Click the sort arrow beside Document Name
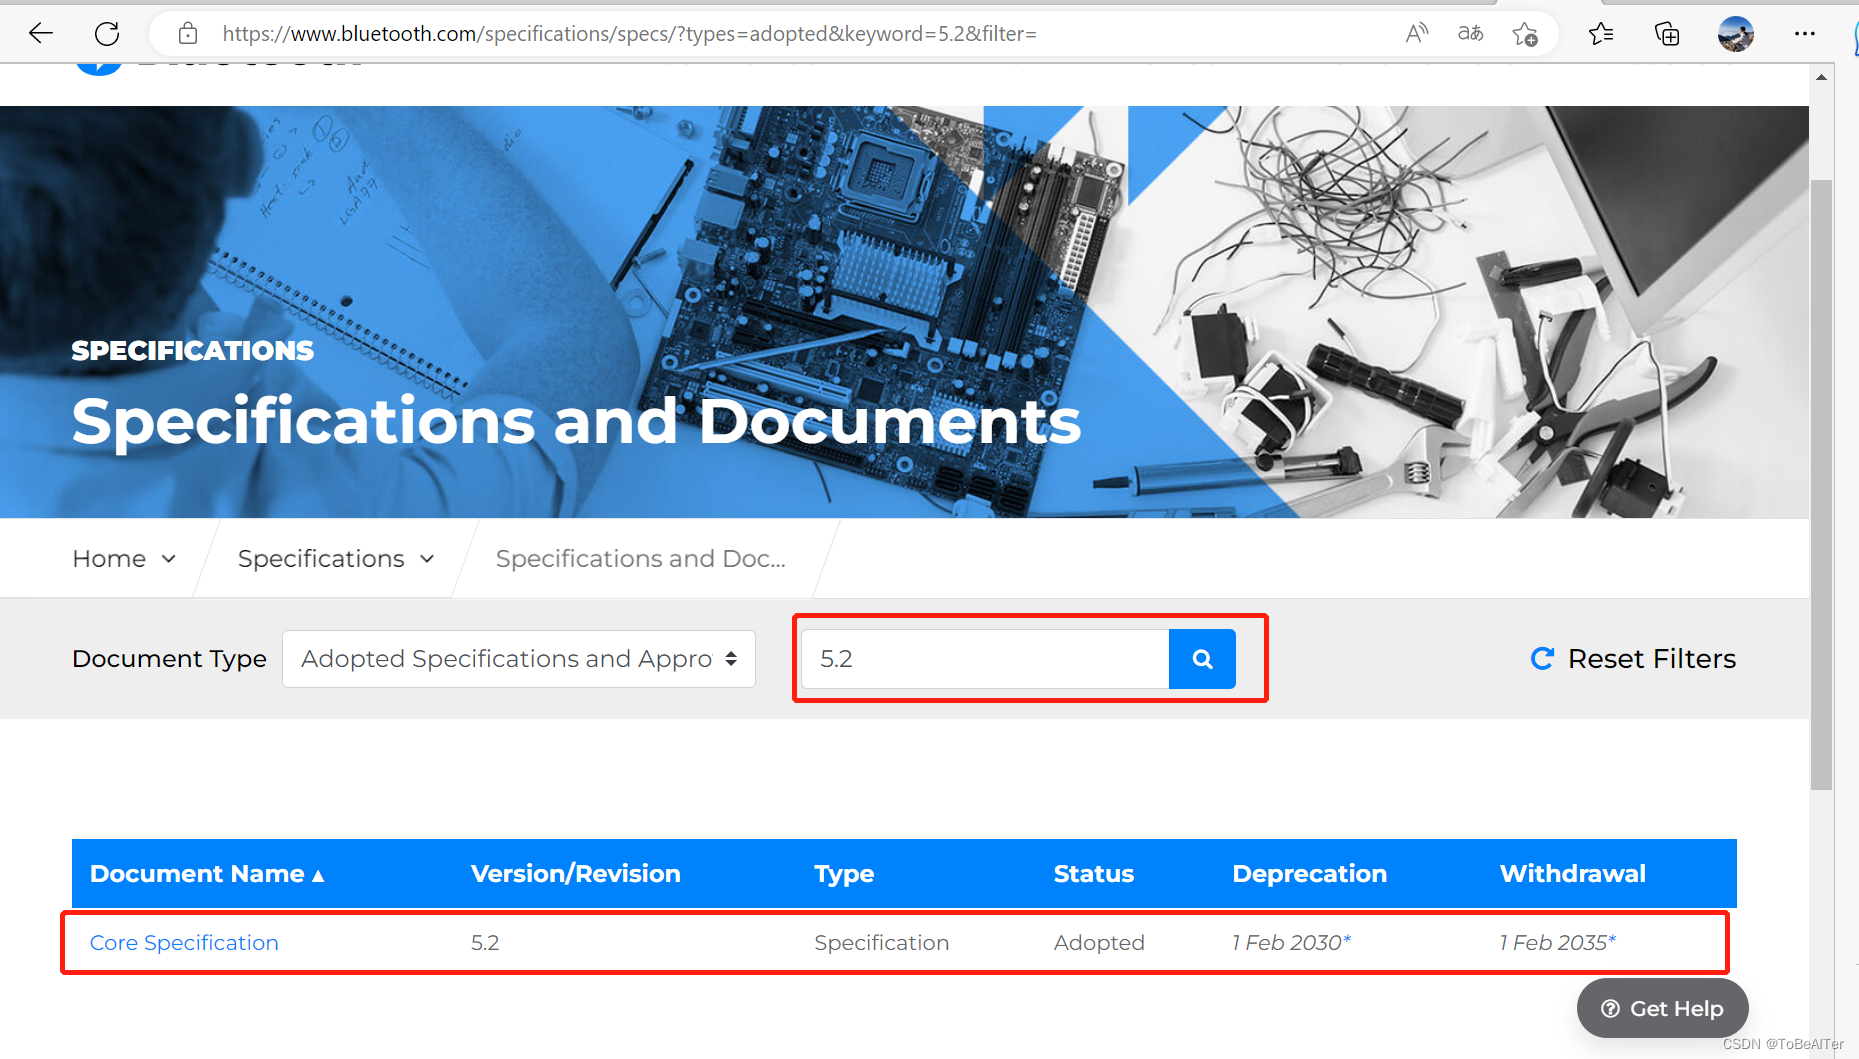Viewport: 1859px width, 1059px height. (x=318, y=876)
